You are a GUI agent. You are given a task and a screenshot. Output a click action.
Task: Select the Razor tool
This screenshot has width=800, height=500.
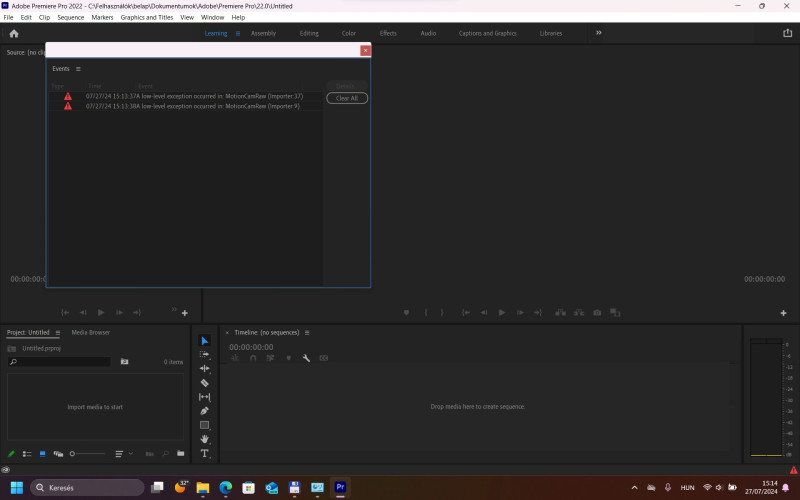coord(205,383)
